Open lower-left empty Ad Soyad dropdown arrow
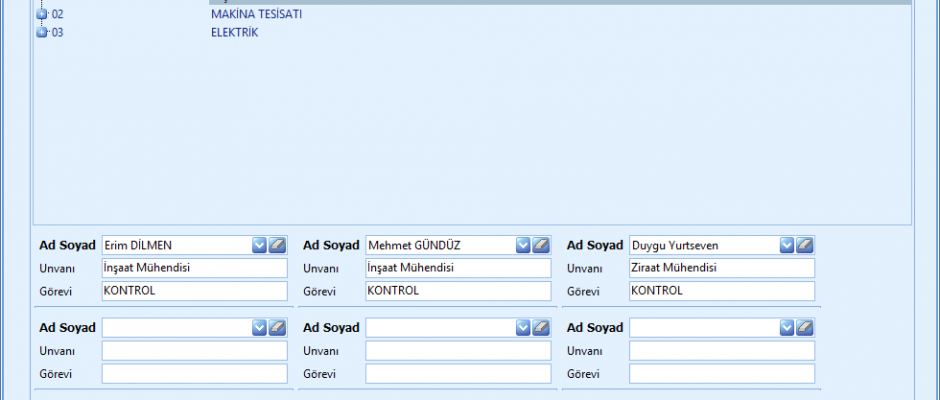Viewport: 940px width, 400px height. tap(259, 328)
